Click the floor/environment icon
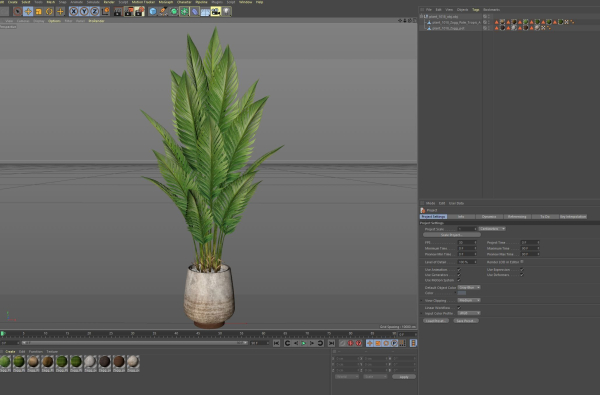Screen dimensions: 600x395 tap(205, 11)
